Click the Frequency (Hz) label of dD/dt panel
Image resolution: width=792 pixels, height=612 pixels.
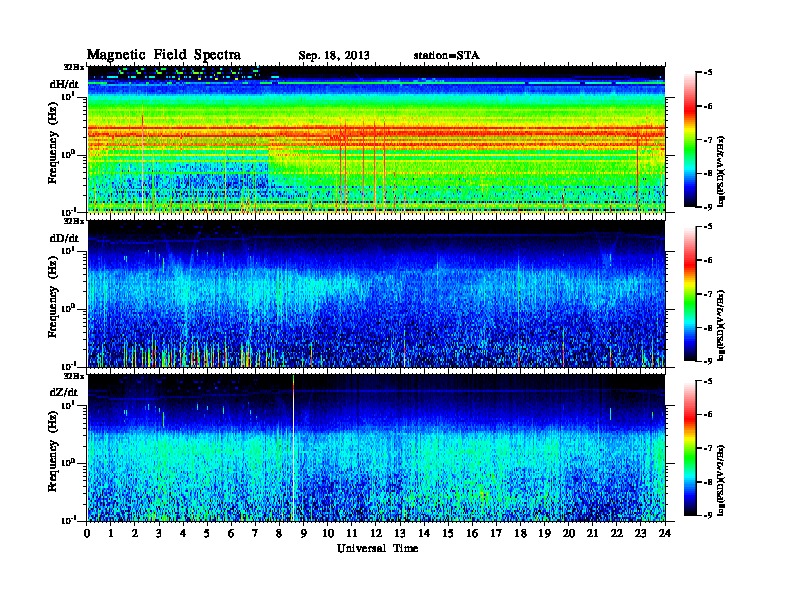[53, 297]
